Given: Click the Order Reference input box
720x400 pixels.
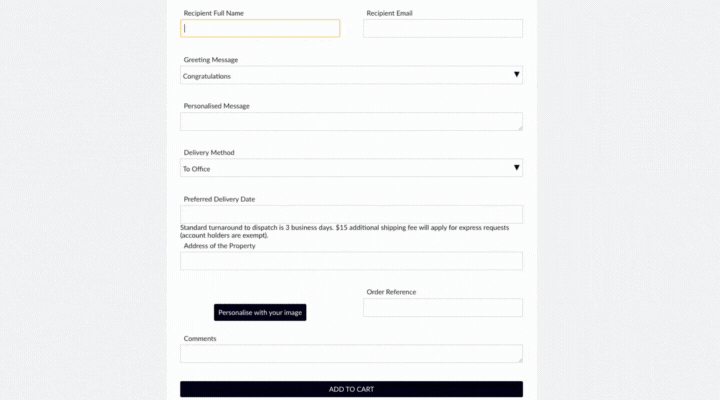Looking at the screenshot, I should pyautogui.click(x=442, y=307).
